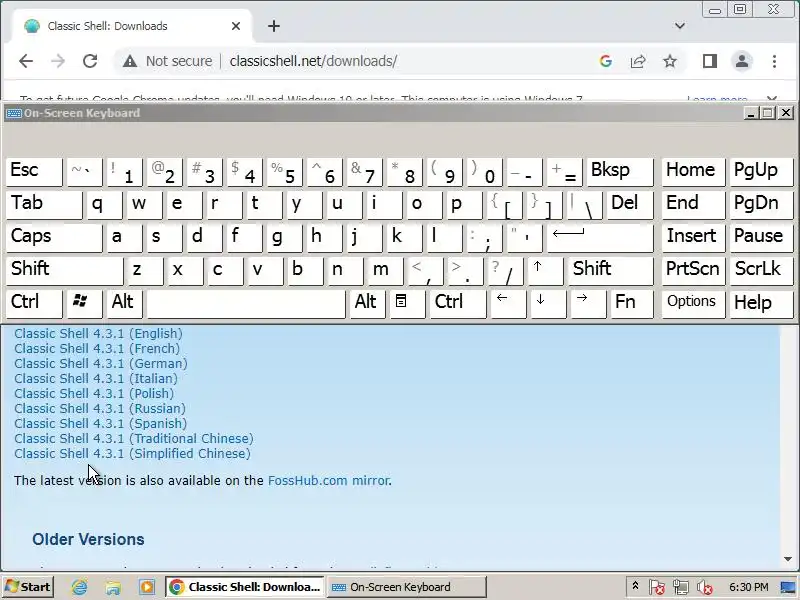Viewport: 800px width, 600px height.
Task: Launch Internet Explorer from the taskbar
Action: click(x=79, y=587)
